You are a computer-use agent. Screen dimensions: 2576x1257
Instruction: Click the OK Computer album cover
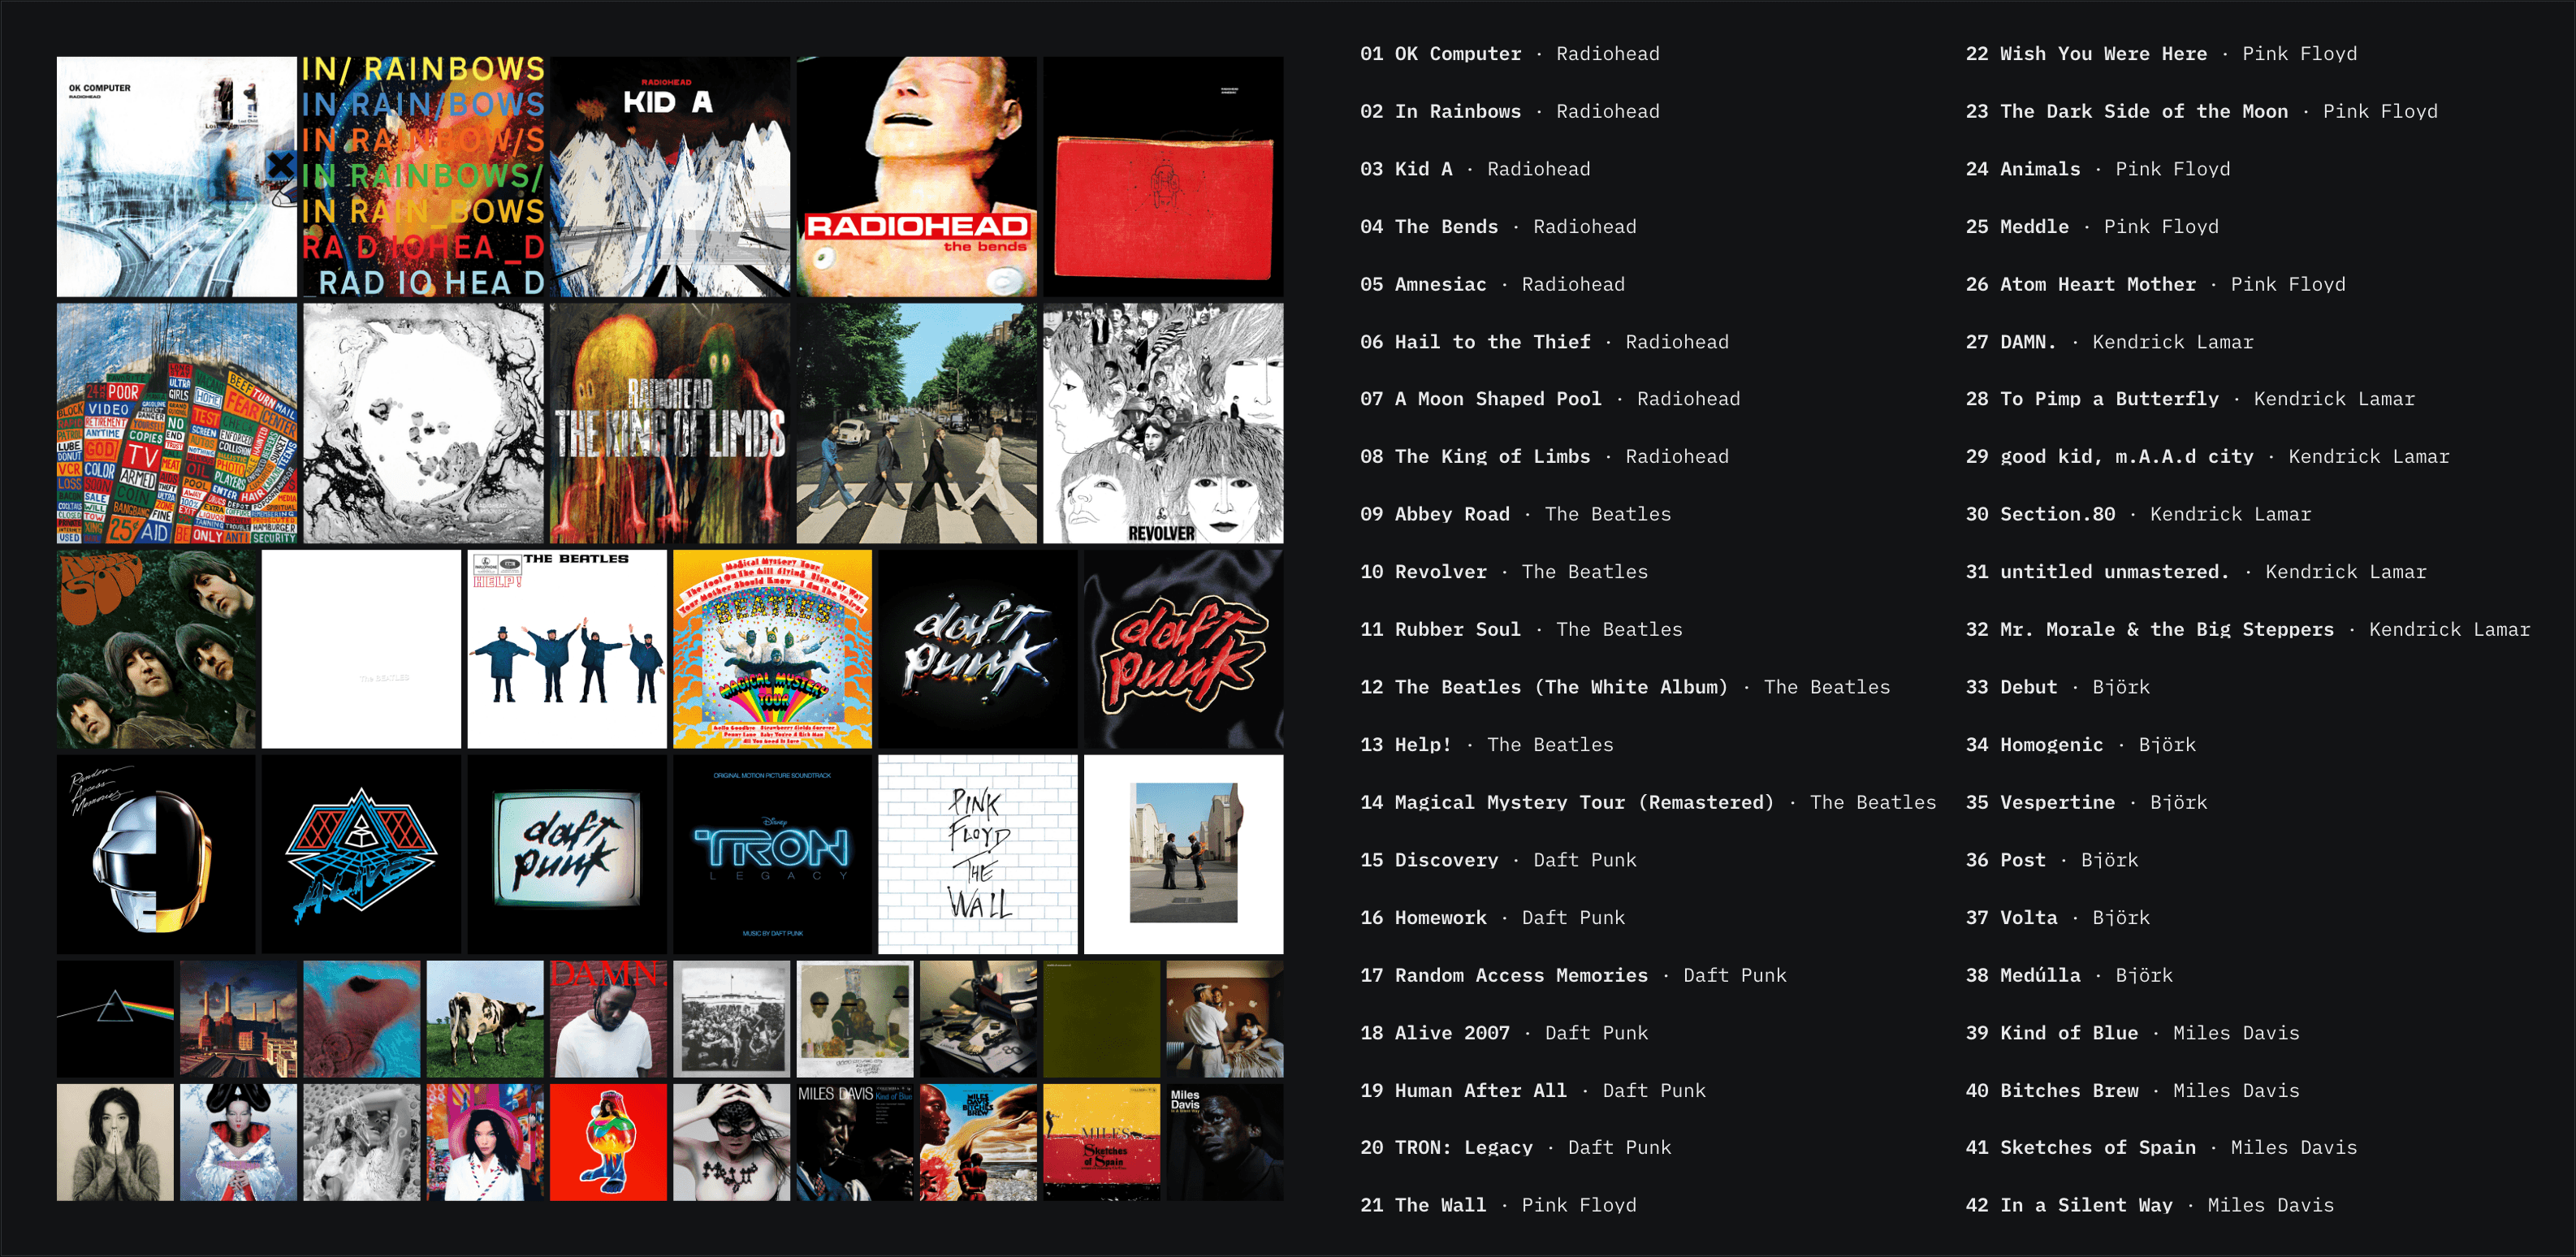coord(176,176)
